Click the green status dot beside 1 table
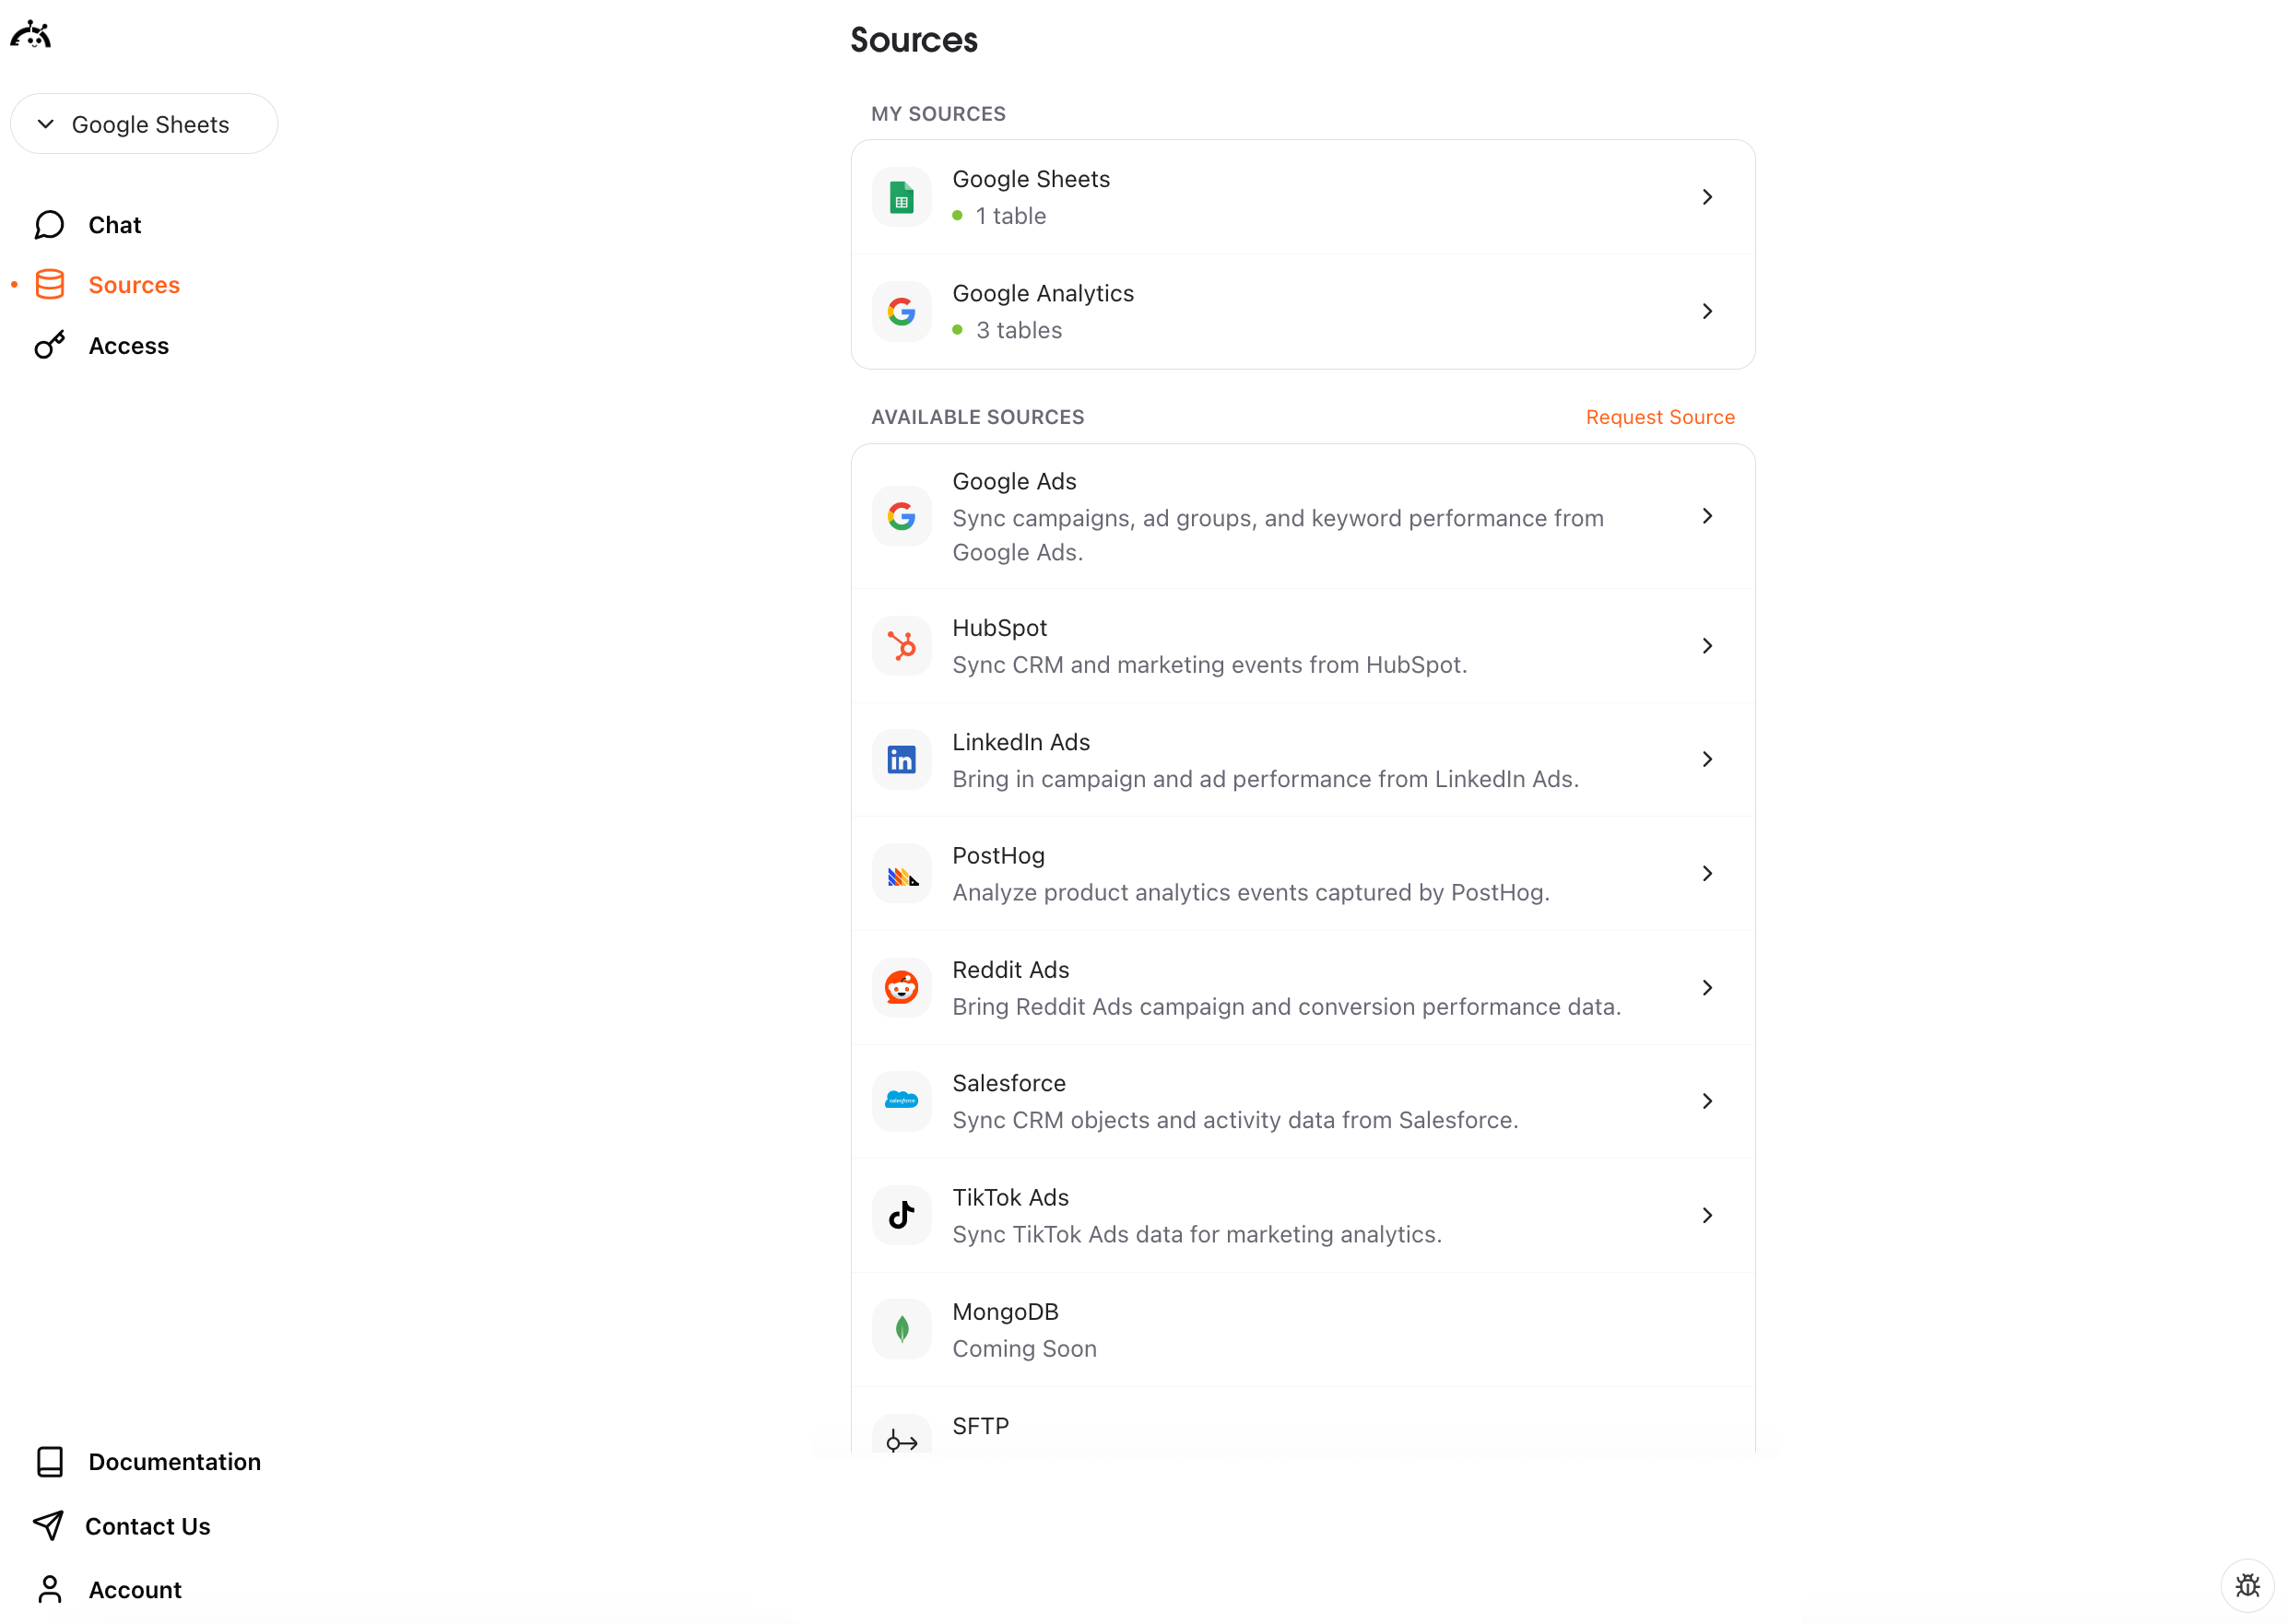 click(x=957, y=216)
